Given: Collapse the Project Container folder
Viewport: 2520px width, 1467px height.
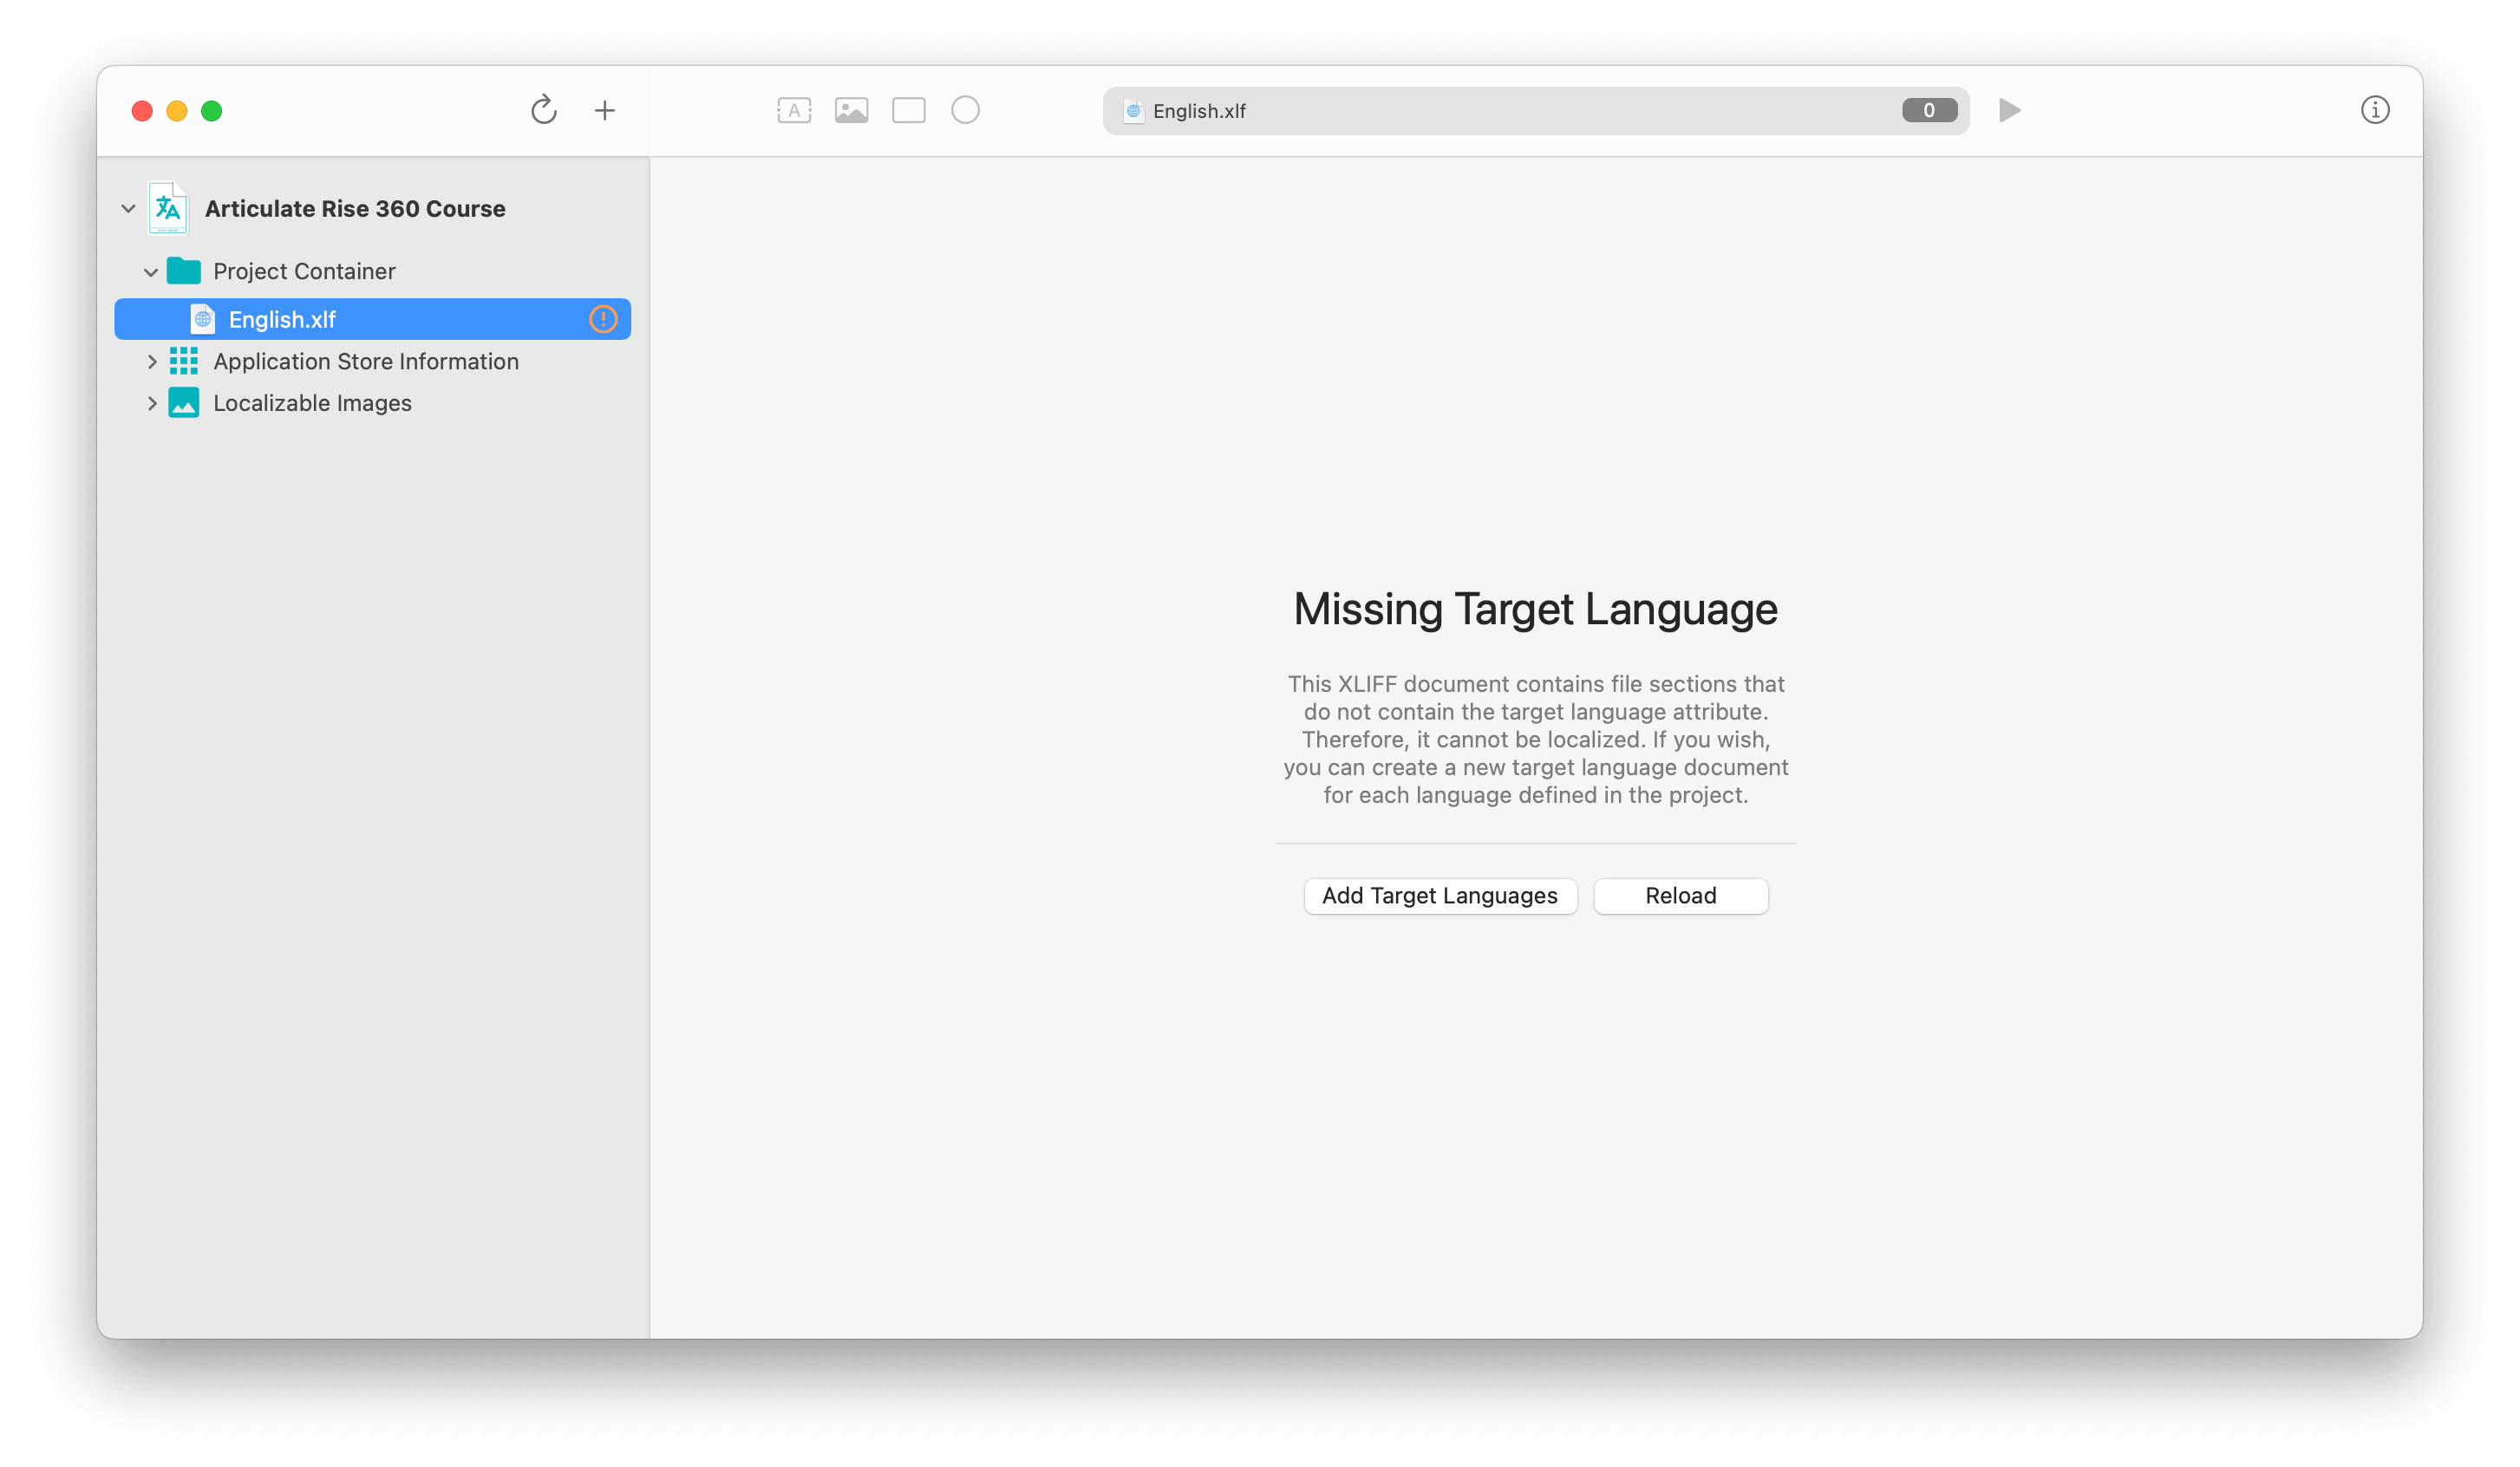Looking at the screenshot, I should pyautogui.click(x=151, y=272).
